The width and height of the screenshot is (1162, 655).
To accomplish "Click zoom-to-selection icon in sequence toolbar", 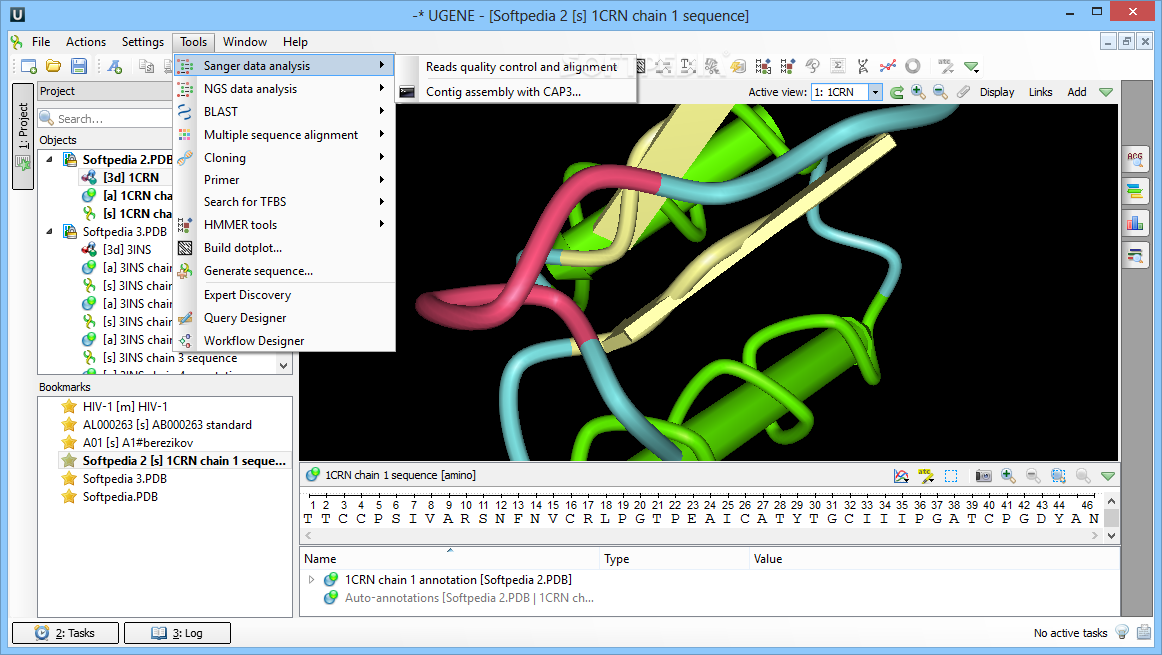I will [1058, 476].
